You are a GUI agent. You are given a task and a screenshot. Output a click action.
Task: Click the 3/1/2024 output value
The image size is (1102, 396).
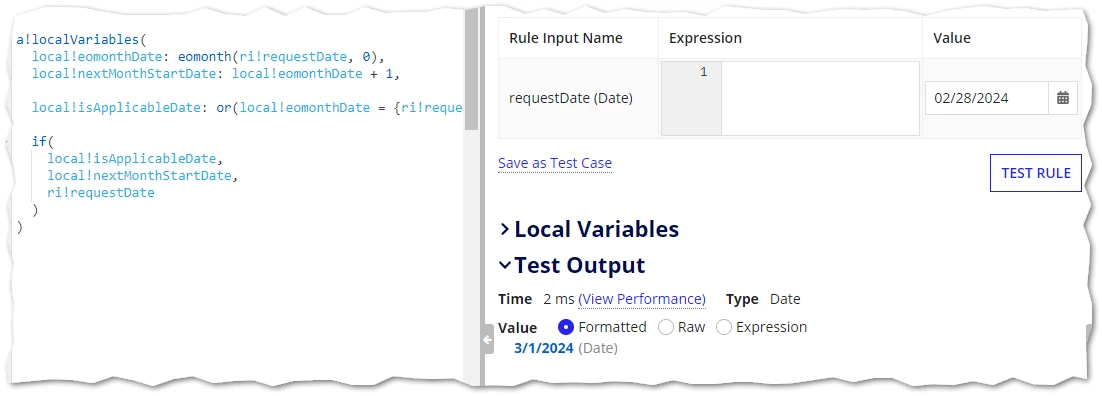click(x=543, y=347)
